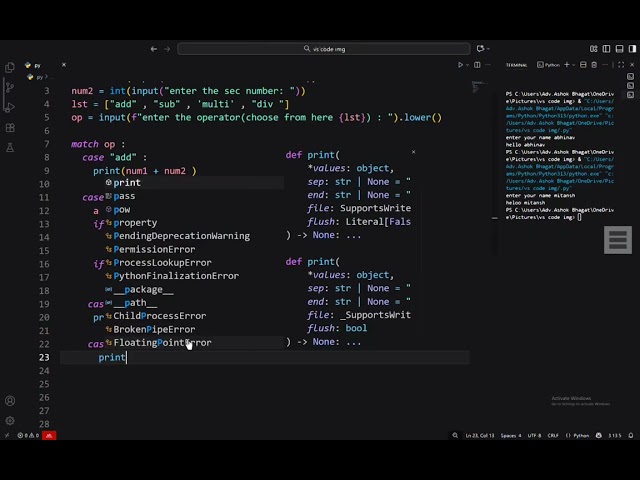Choose the pass suggestion
Viewport: 640px width, 480px height.
(x=194, y=196)
